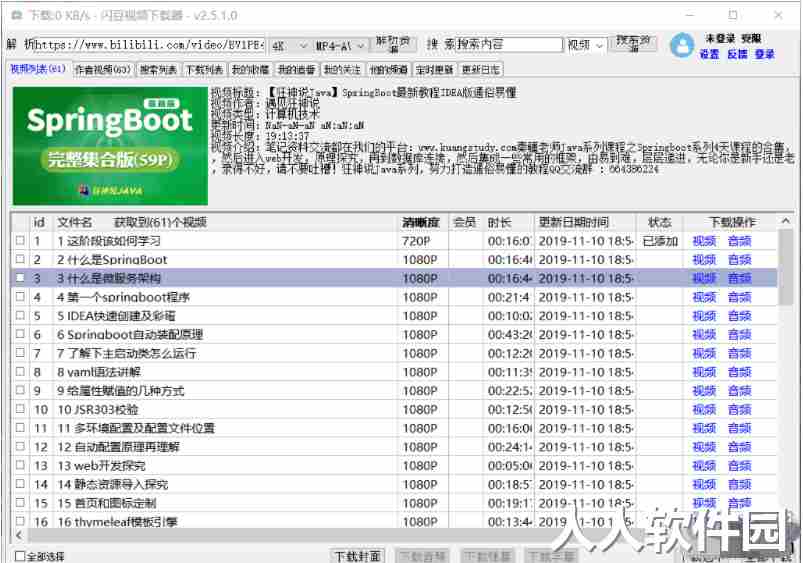The image size is (803, 563).
Task: Open the 设置 settings link
Action: pos(709,54)
